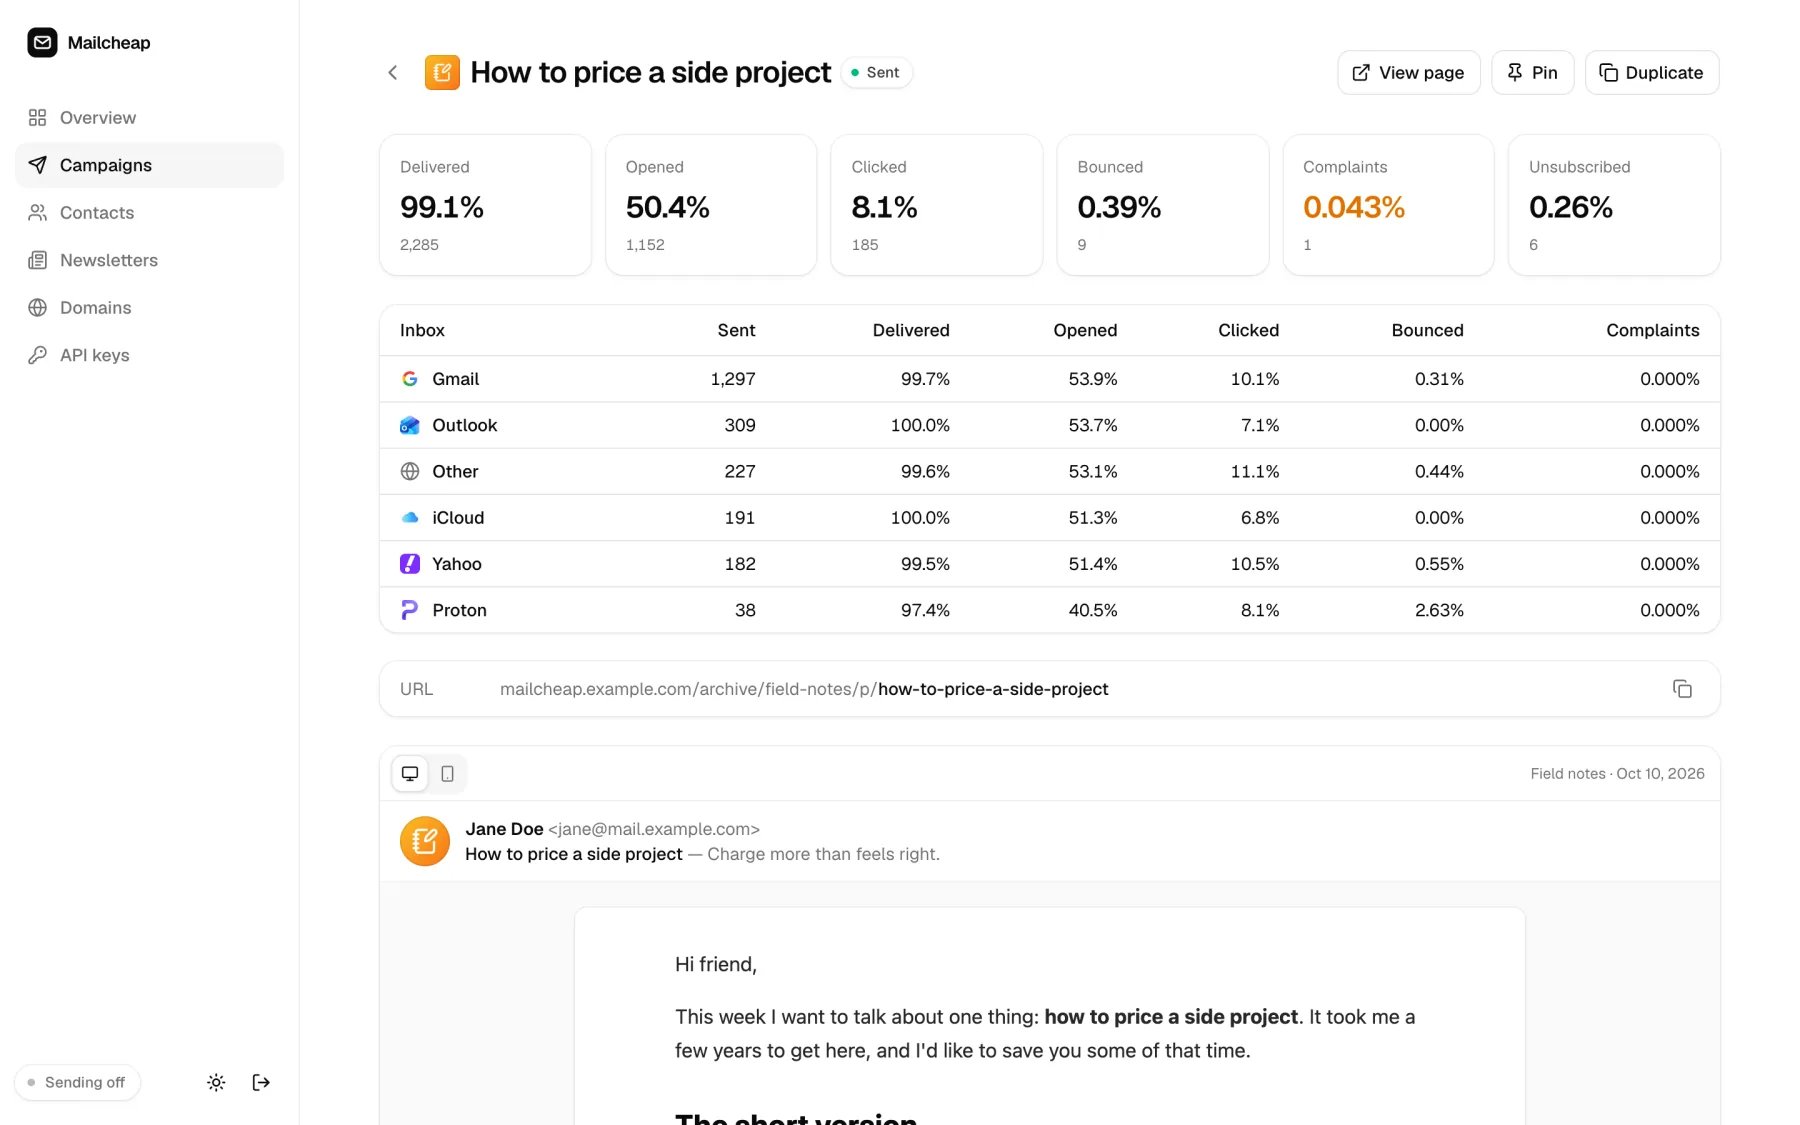This screenshot has height=1125, width=1800.
Task: Duplicate this campaign
Action: tap(1651, 73)
